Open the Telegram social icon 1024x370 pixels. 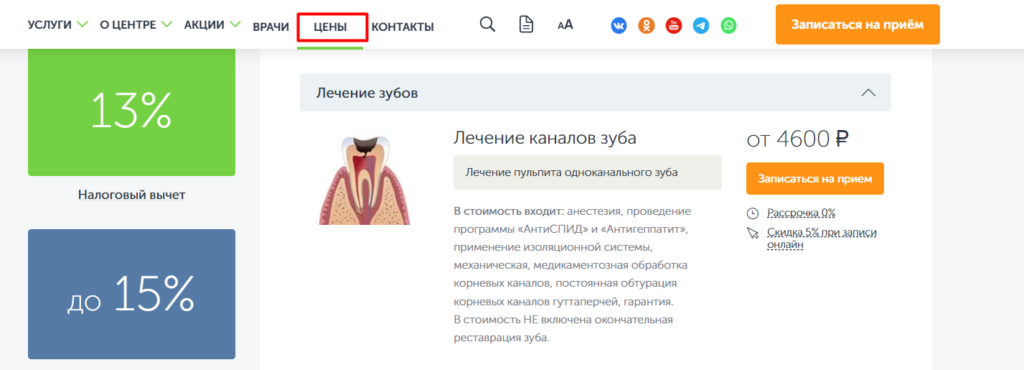tap(701, 25)
